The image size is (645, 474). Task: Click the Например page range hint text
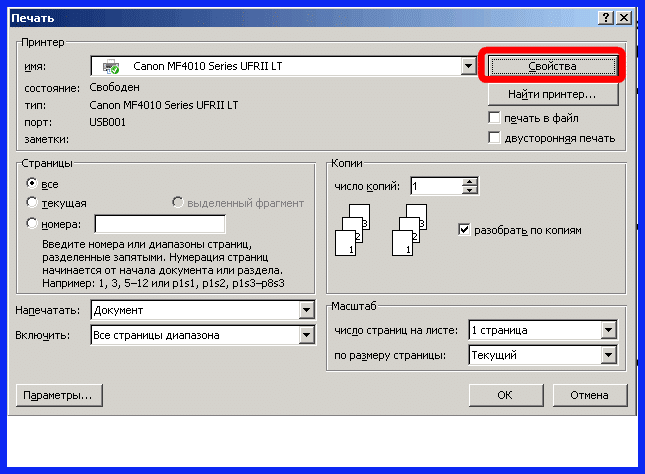163,283
